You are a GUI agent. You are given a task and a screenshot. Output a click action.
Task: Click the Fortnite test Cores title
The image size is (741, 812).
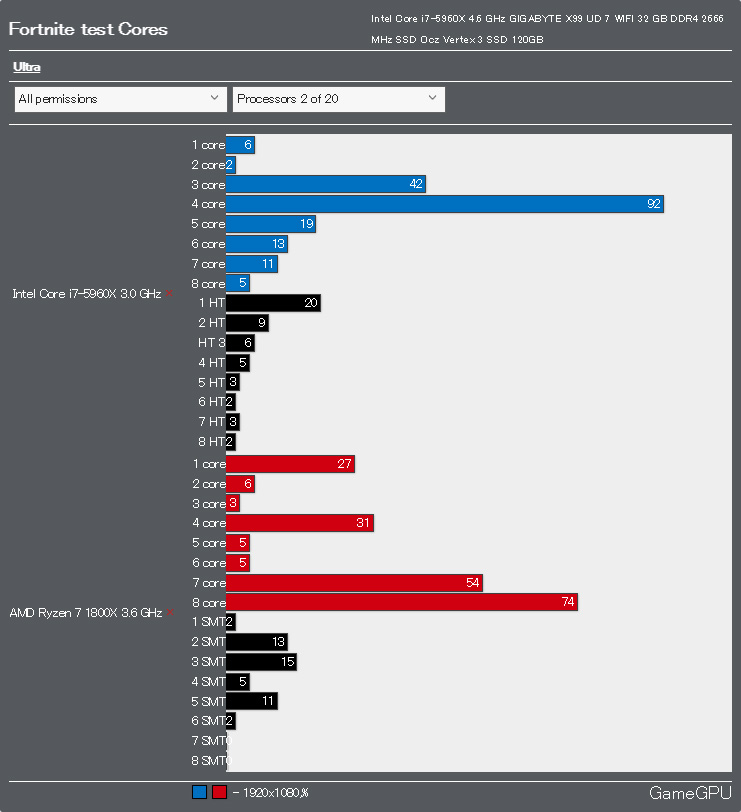(x=88, y=29)
